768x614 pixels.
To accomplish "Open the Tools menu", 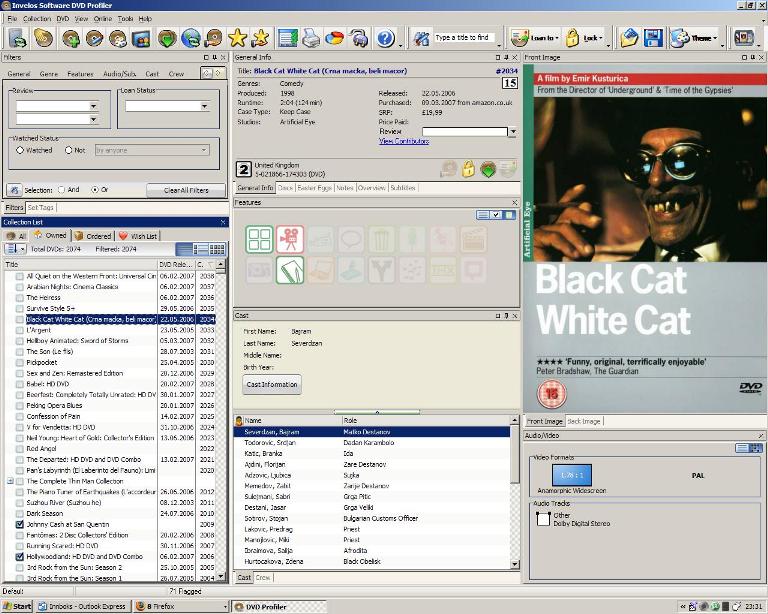I will 125,19.
